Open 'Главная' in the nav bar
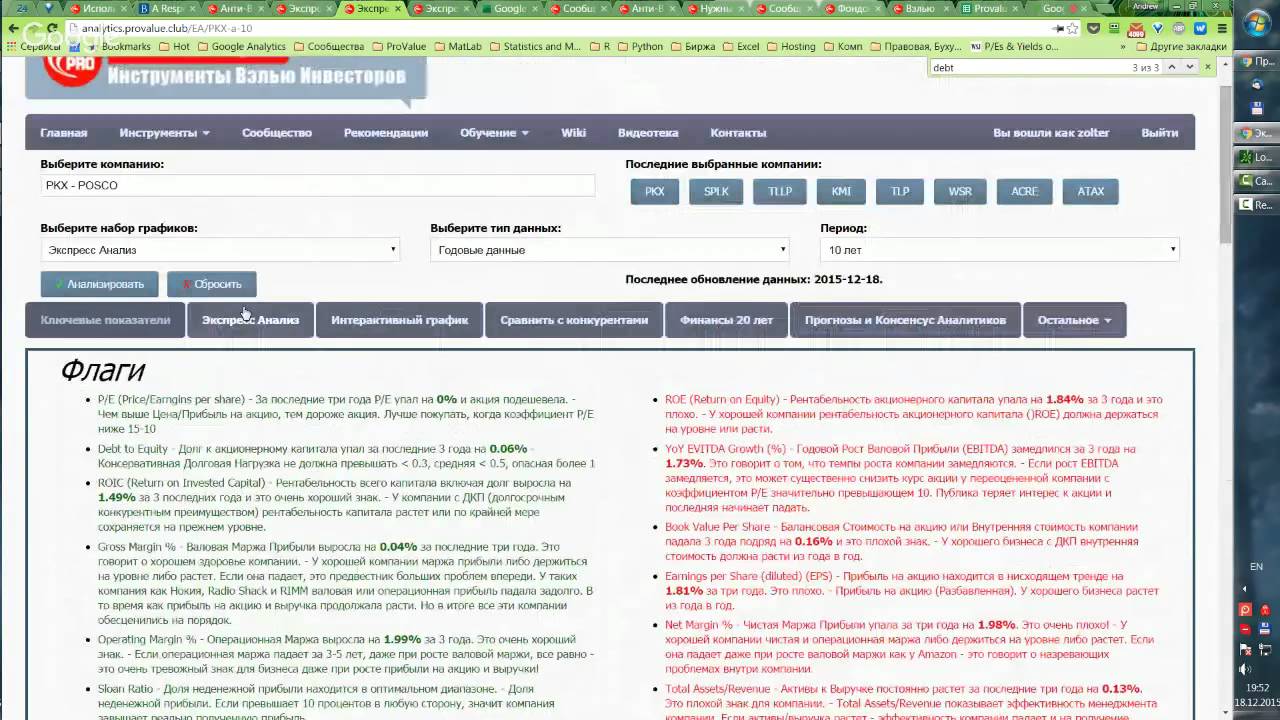Screen dimensions: 1280x720 (x=63, y=133)
